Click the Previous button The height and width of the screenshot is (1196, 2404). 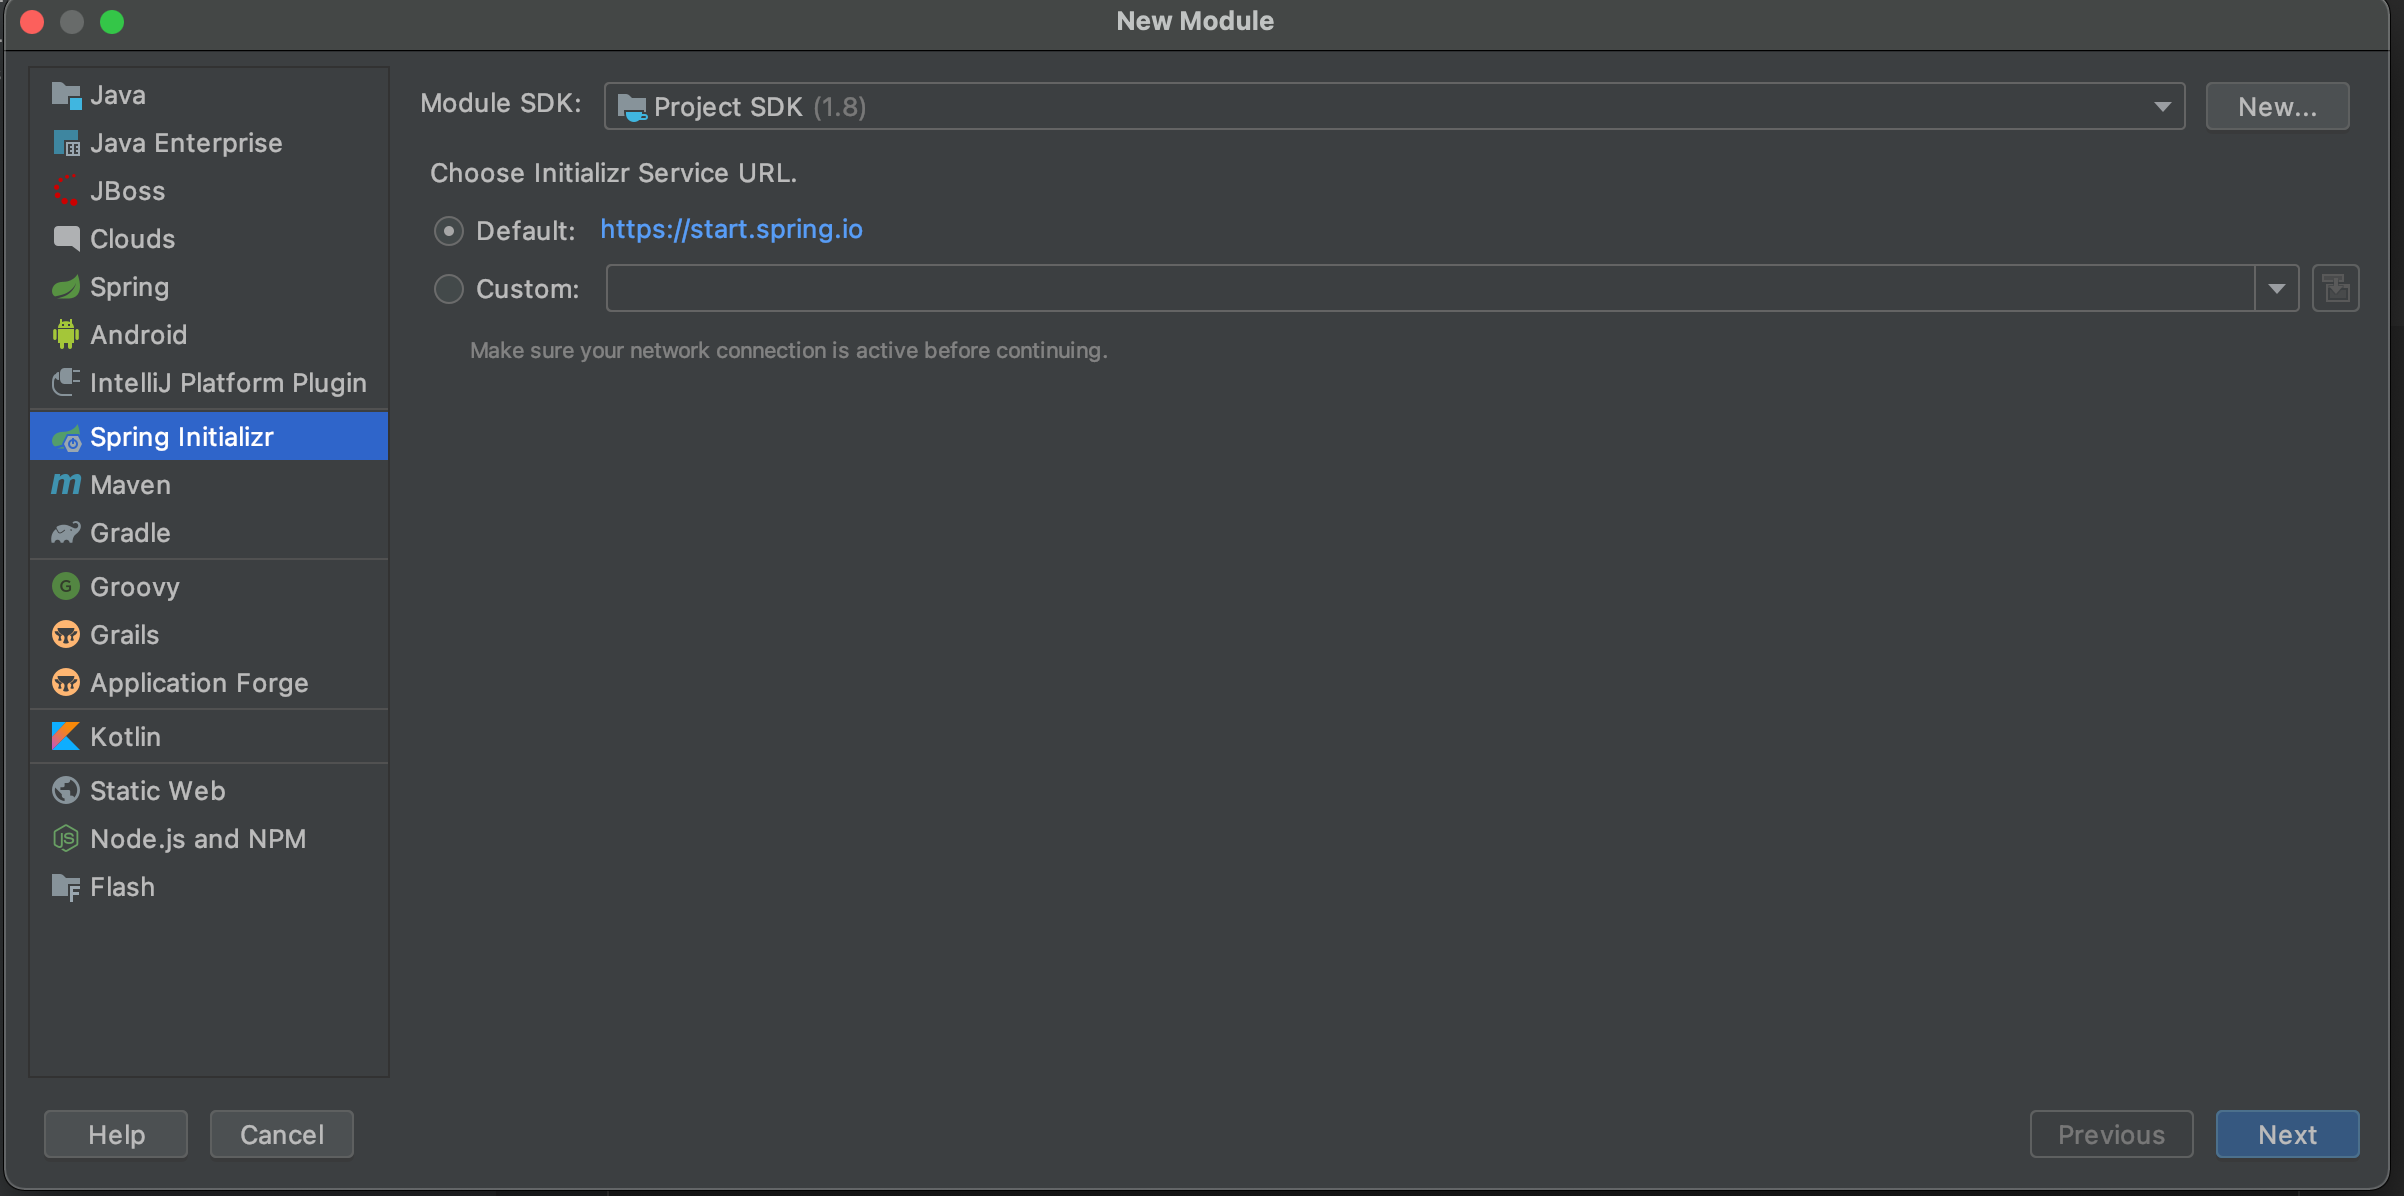click(x=2111, y=1134)
